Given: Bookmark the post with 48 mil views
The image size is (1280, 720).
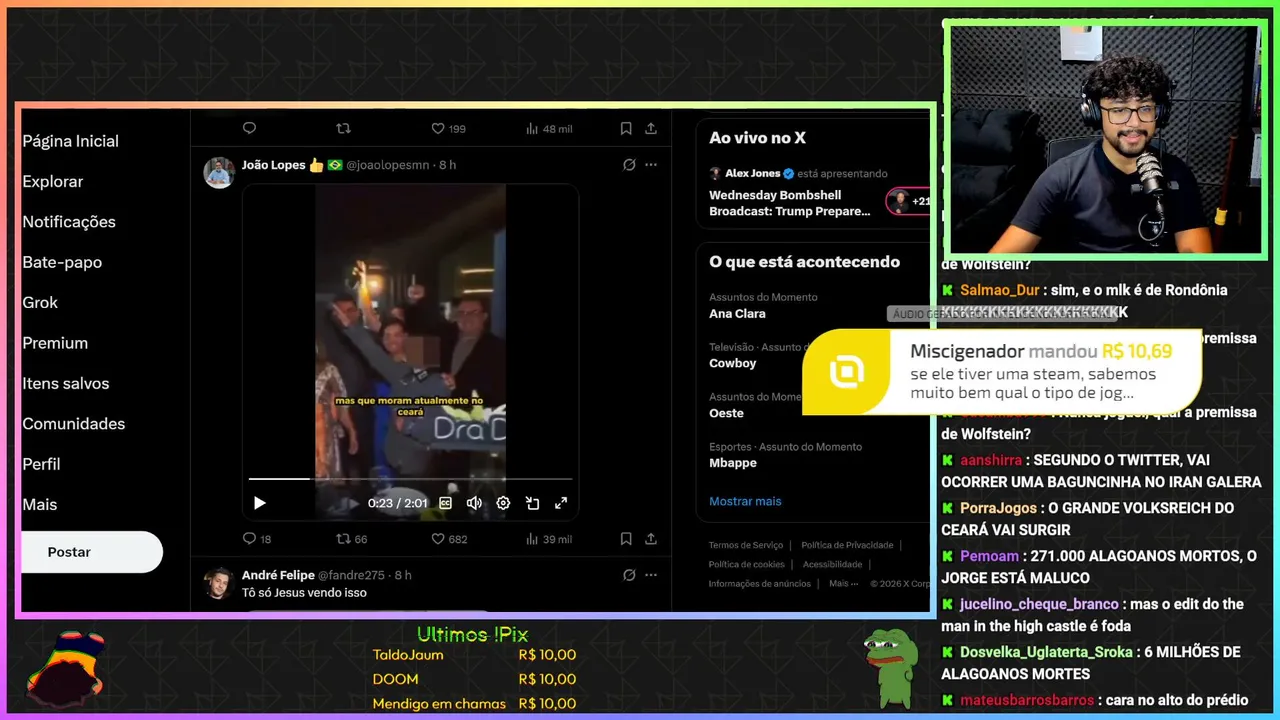Looking at the screenshot, I should [x=626, y=128].
